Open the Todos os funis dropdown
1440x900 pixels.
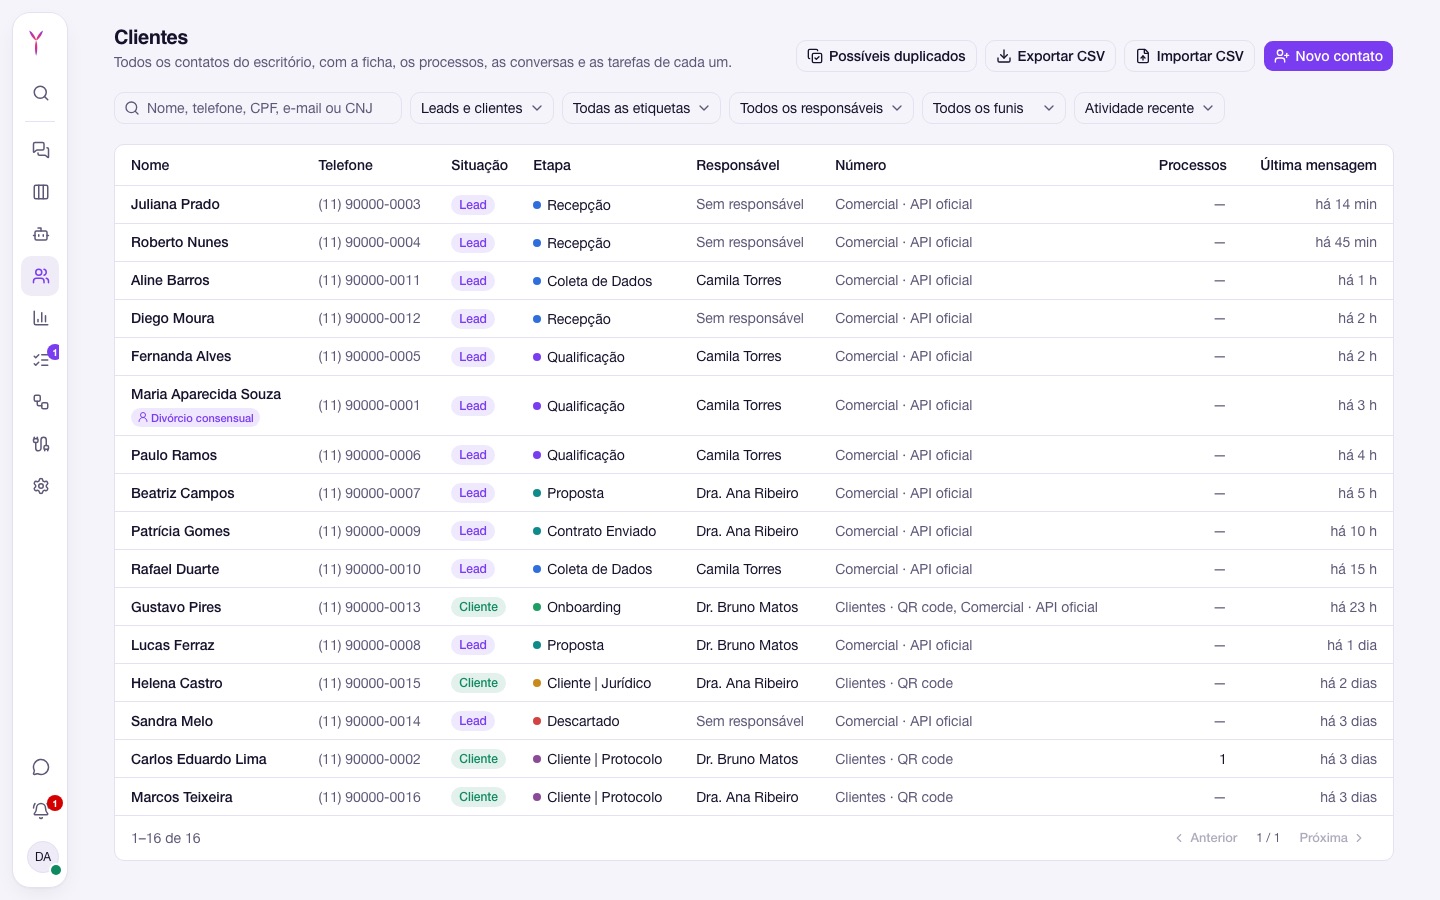(994, 108)
